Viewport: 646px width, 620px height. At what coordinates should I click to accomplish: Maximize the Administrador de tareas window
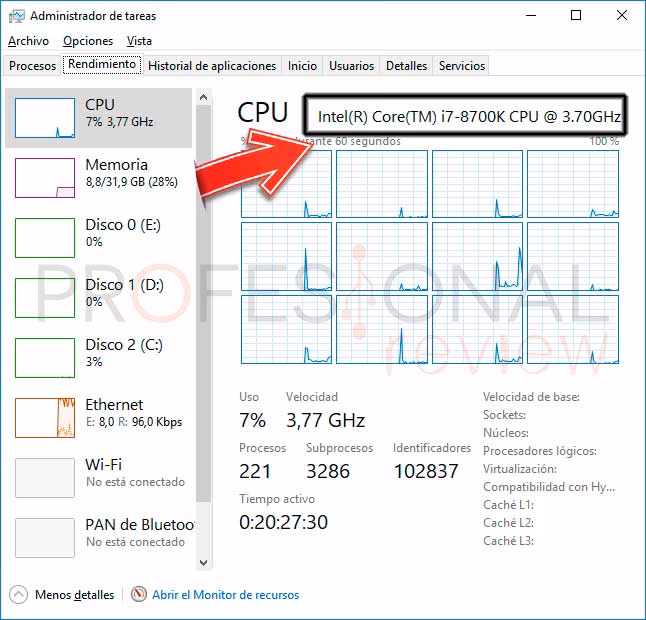[576, 16]
